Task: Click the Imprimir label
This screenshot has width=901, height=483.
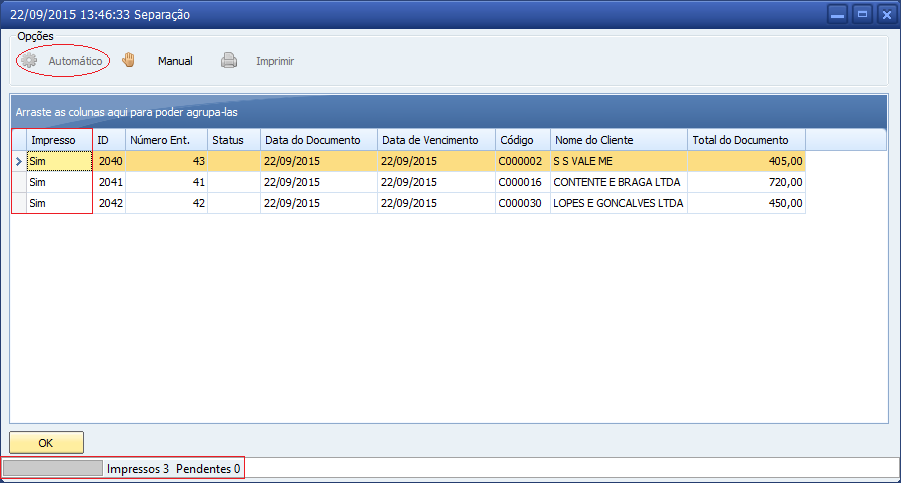Action: tap(275, 61)
